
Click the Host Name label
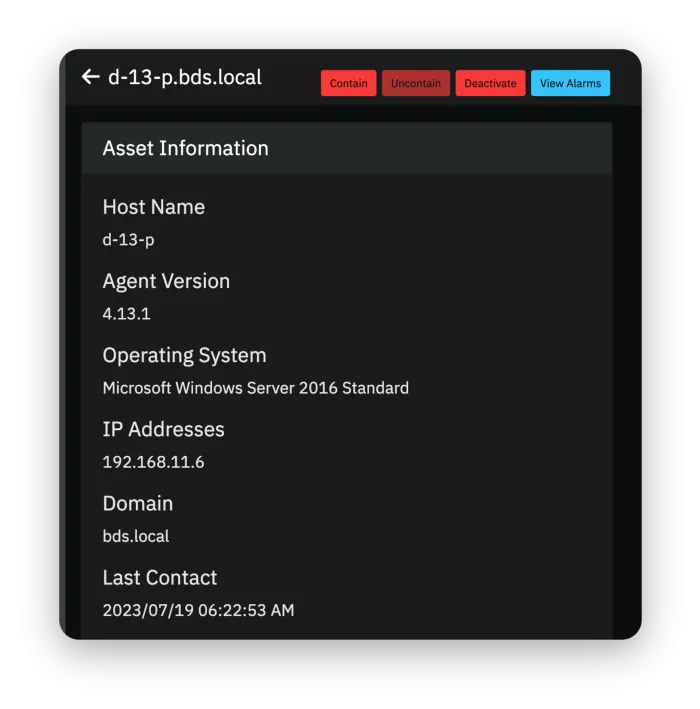[x=153, y=207]
